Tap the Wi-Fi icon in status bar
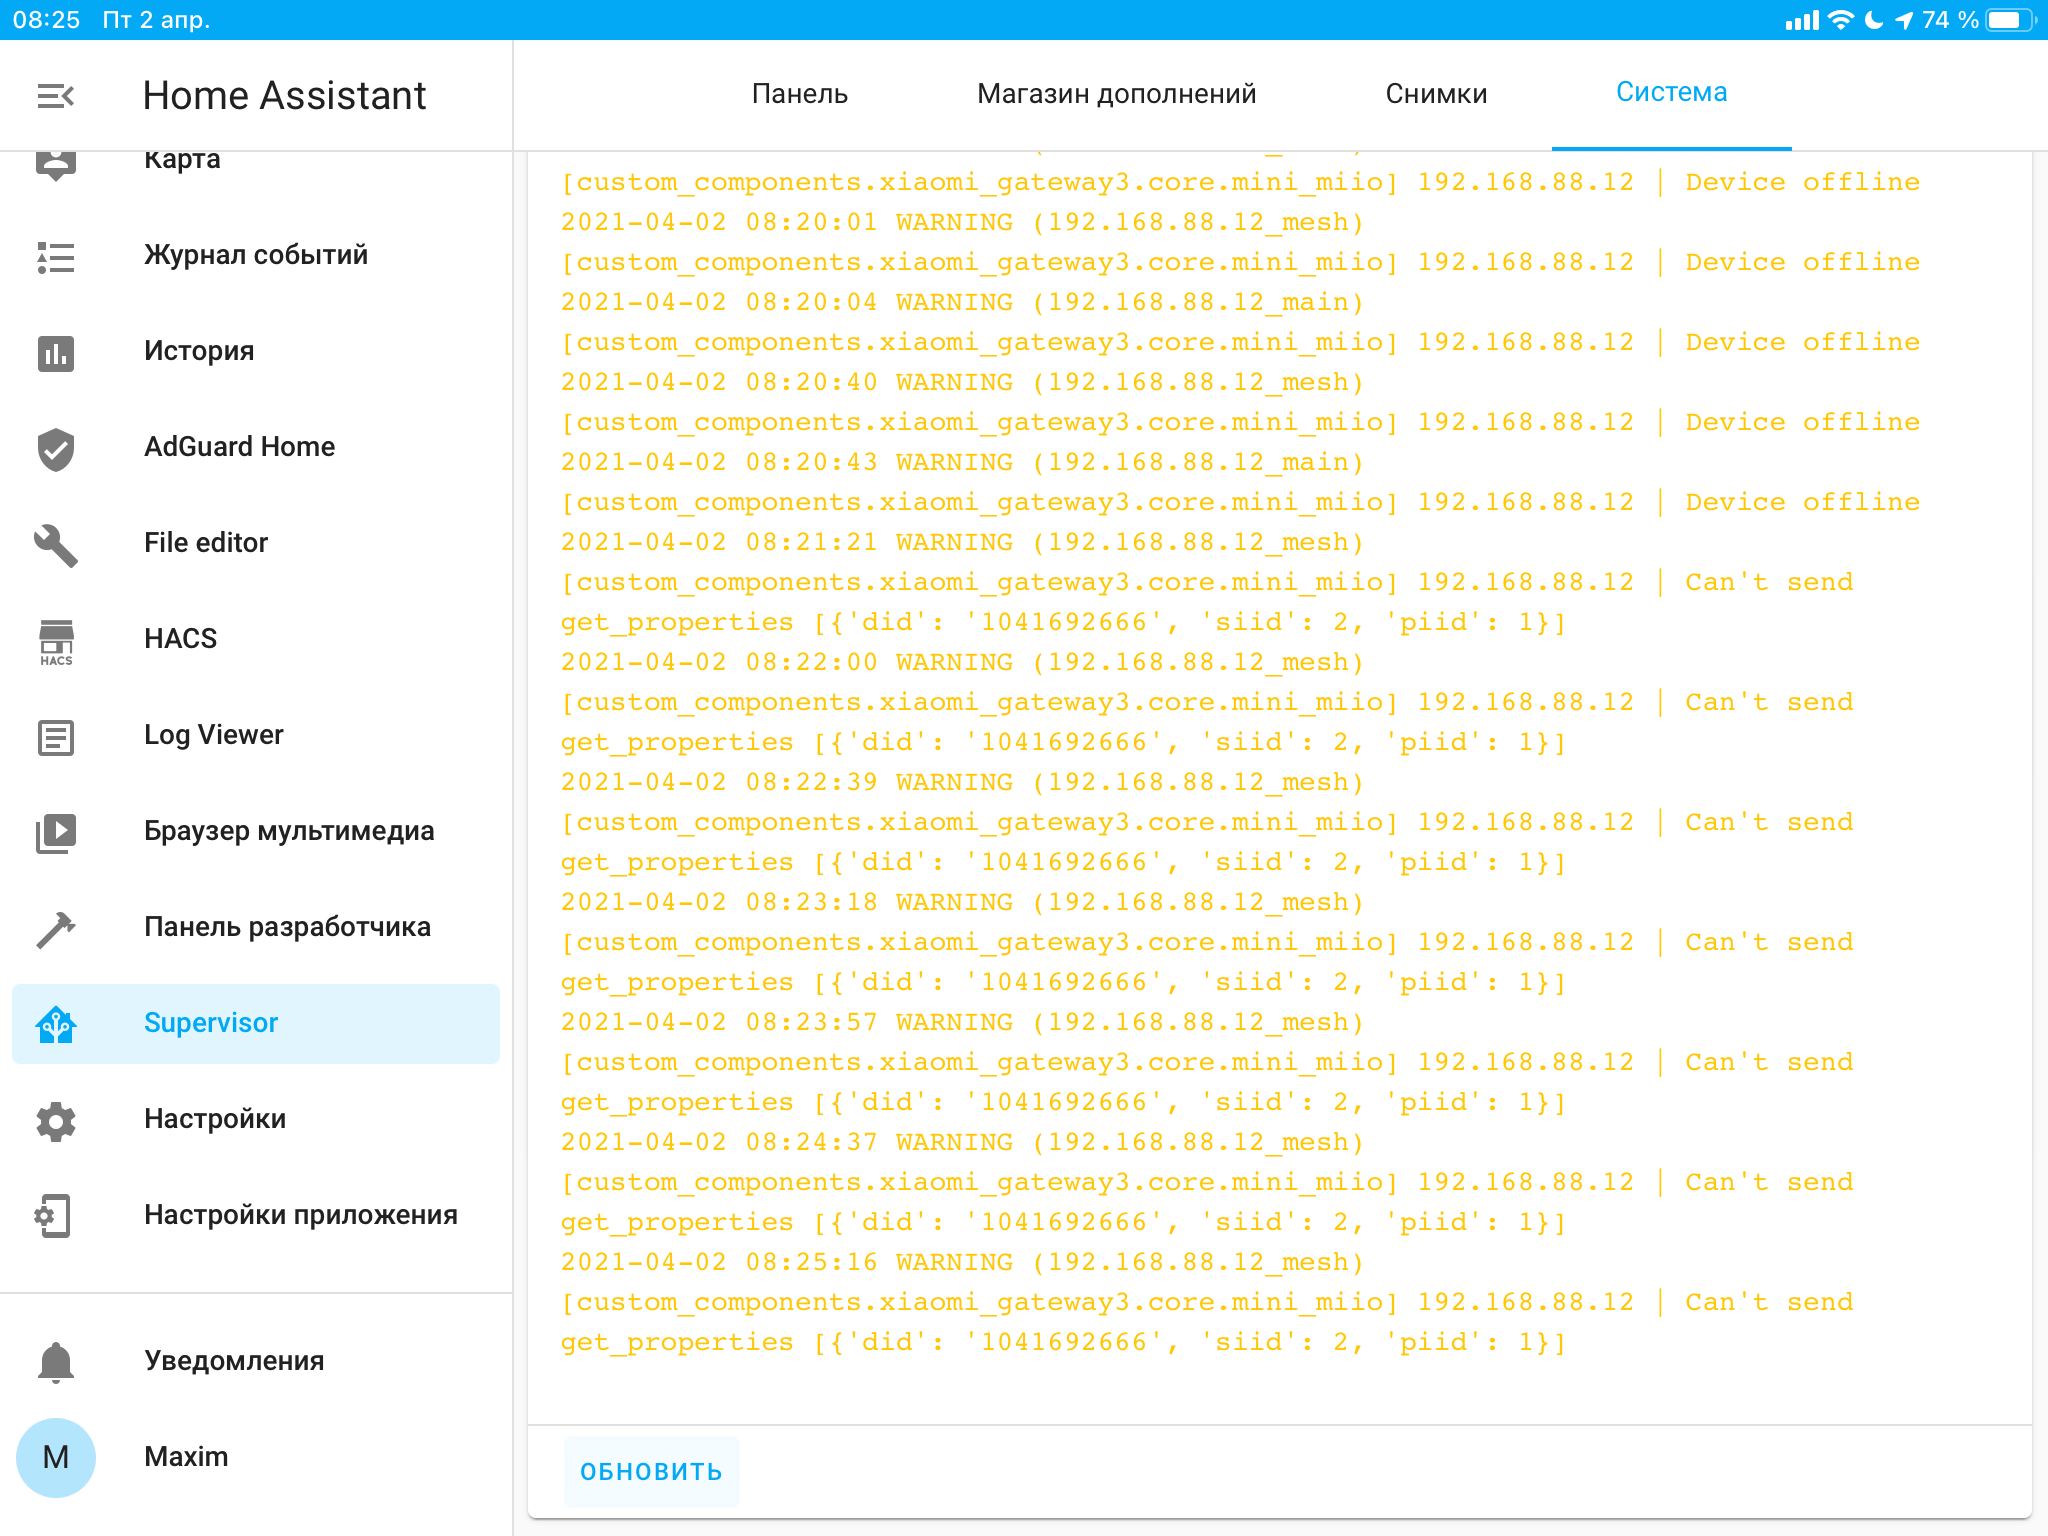The image size is (2048, 1536). point(1840,20)
